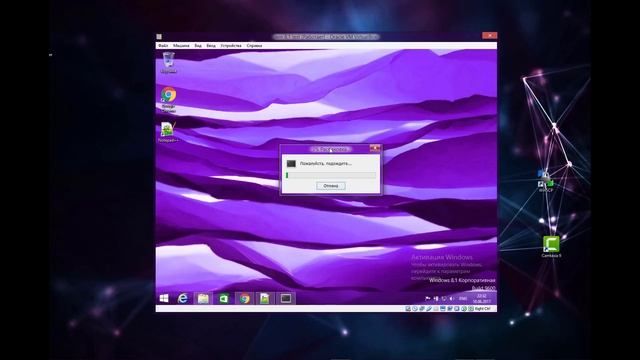Click the hard disk indicator in VirtualBox status bar
Viewport: 640px width, 360px height.
click(408, 309)
